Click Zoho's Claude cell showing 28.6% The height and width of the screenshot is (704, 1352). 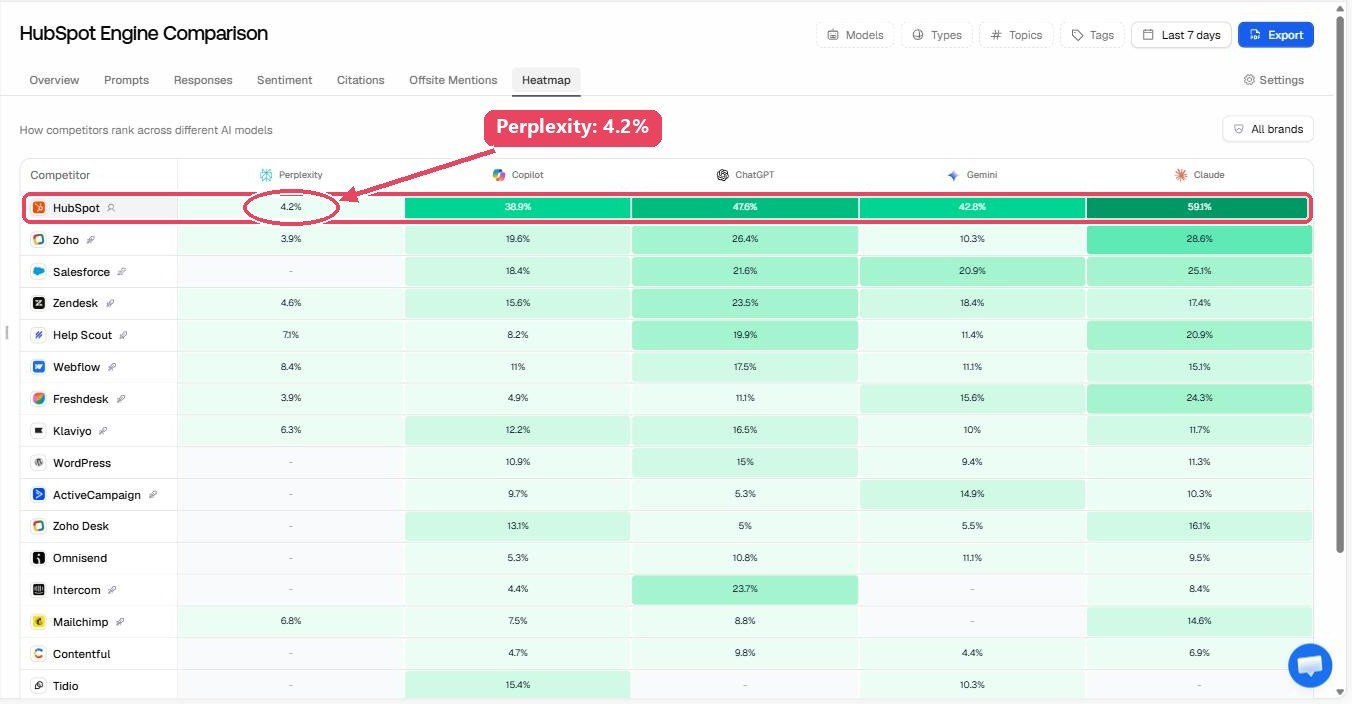1198,240
